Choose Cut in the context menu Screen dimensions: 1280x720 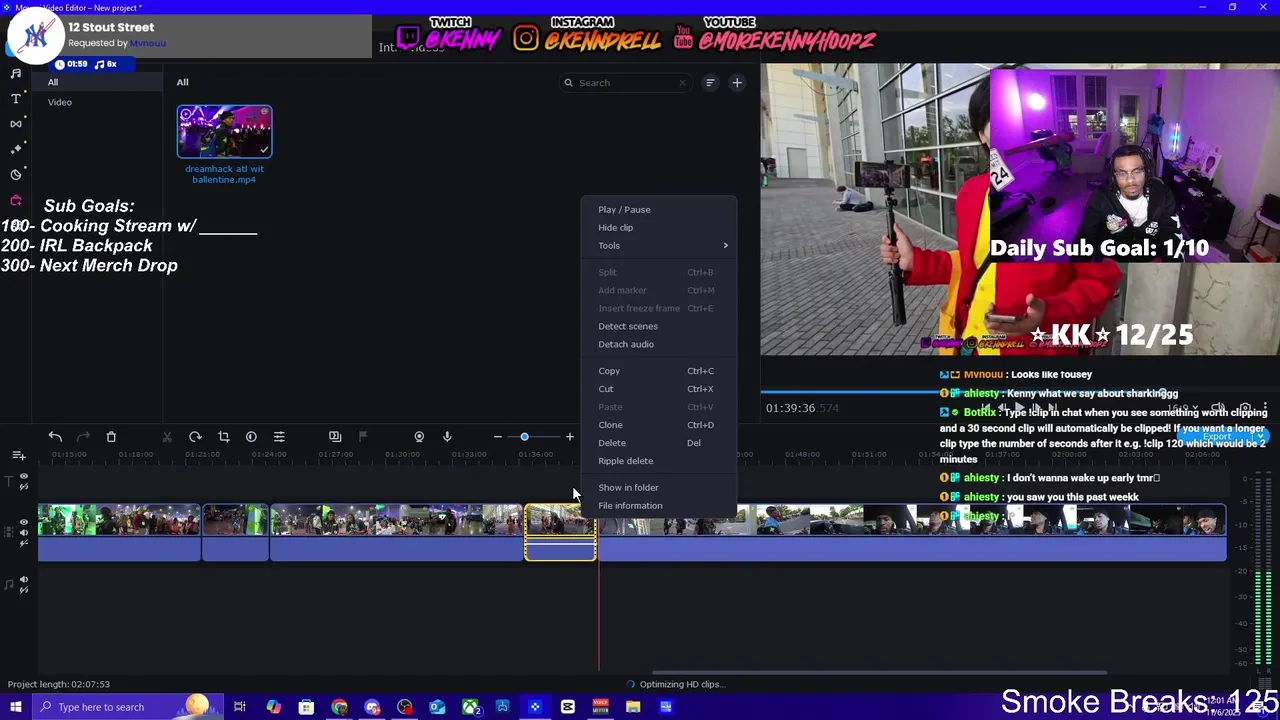click(660, 389)
